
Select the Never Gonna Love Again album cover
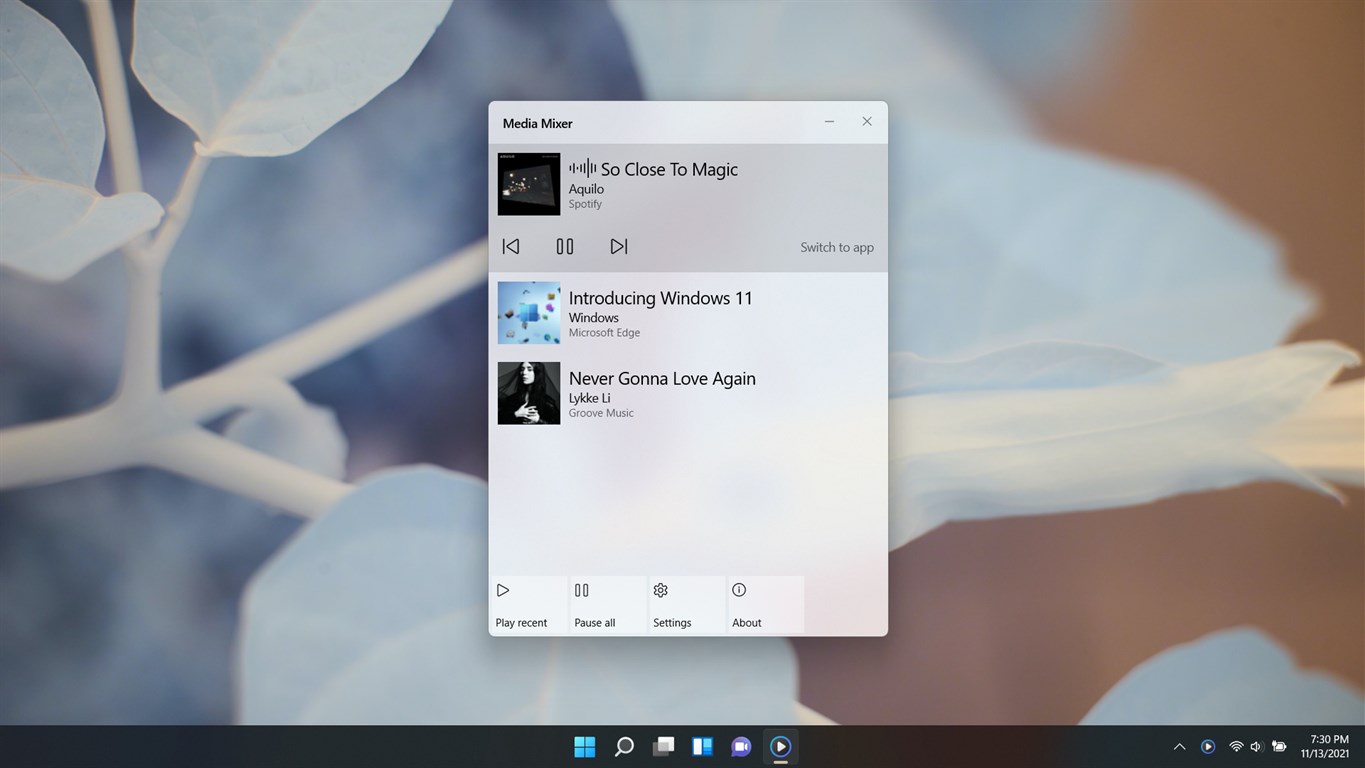(529, 393)
